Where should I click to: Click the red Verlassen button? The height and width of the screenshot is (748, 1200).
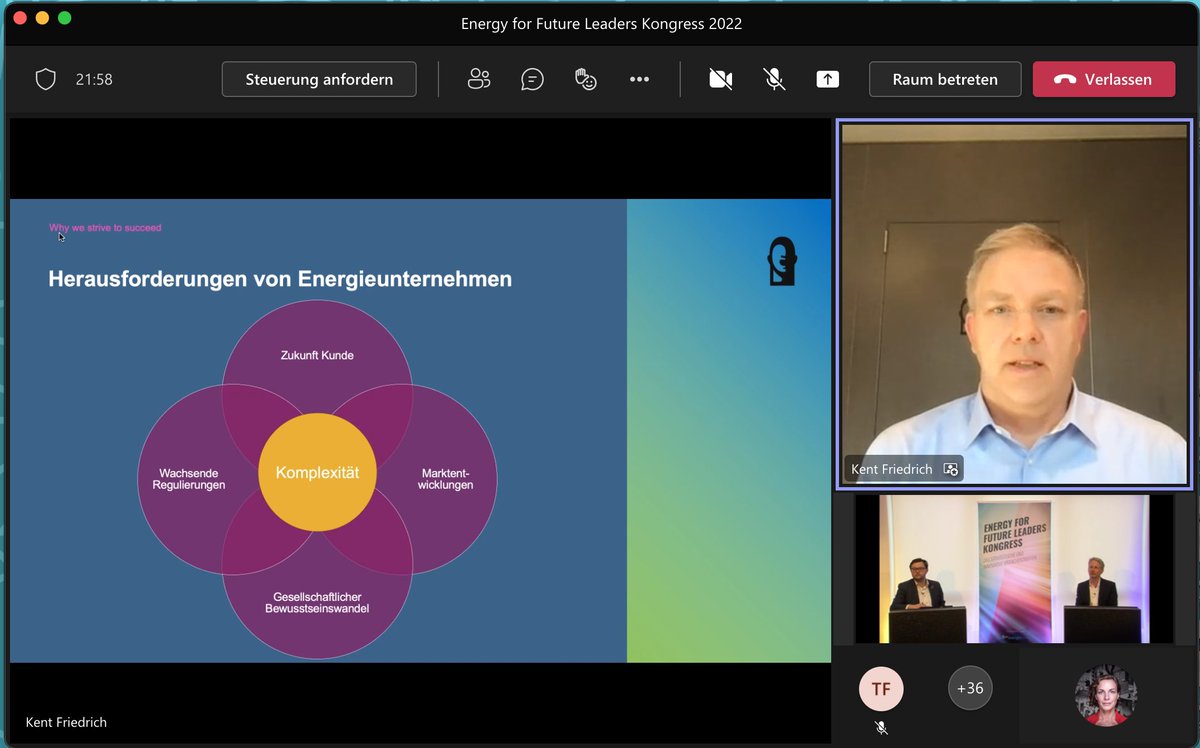[x=1104, y=79]
